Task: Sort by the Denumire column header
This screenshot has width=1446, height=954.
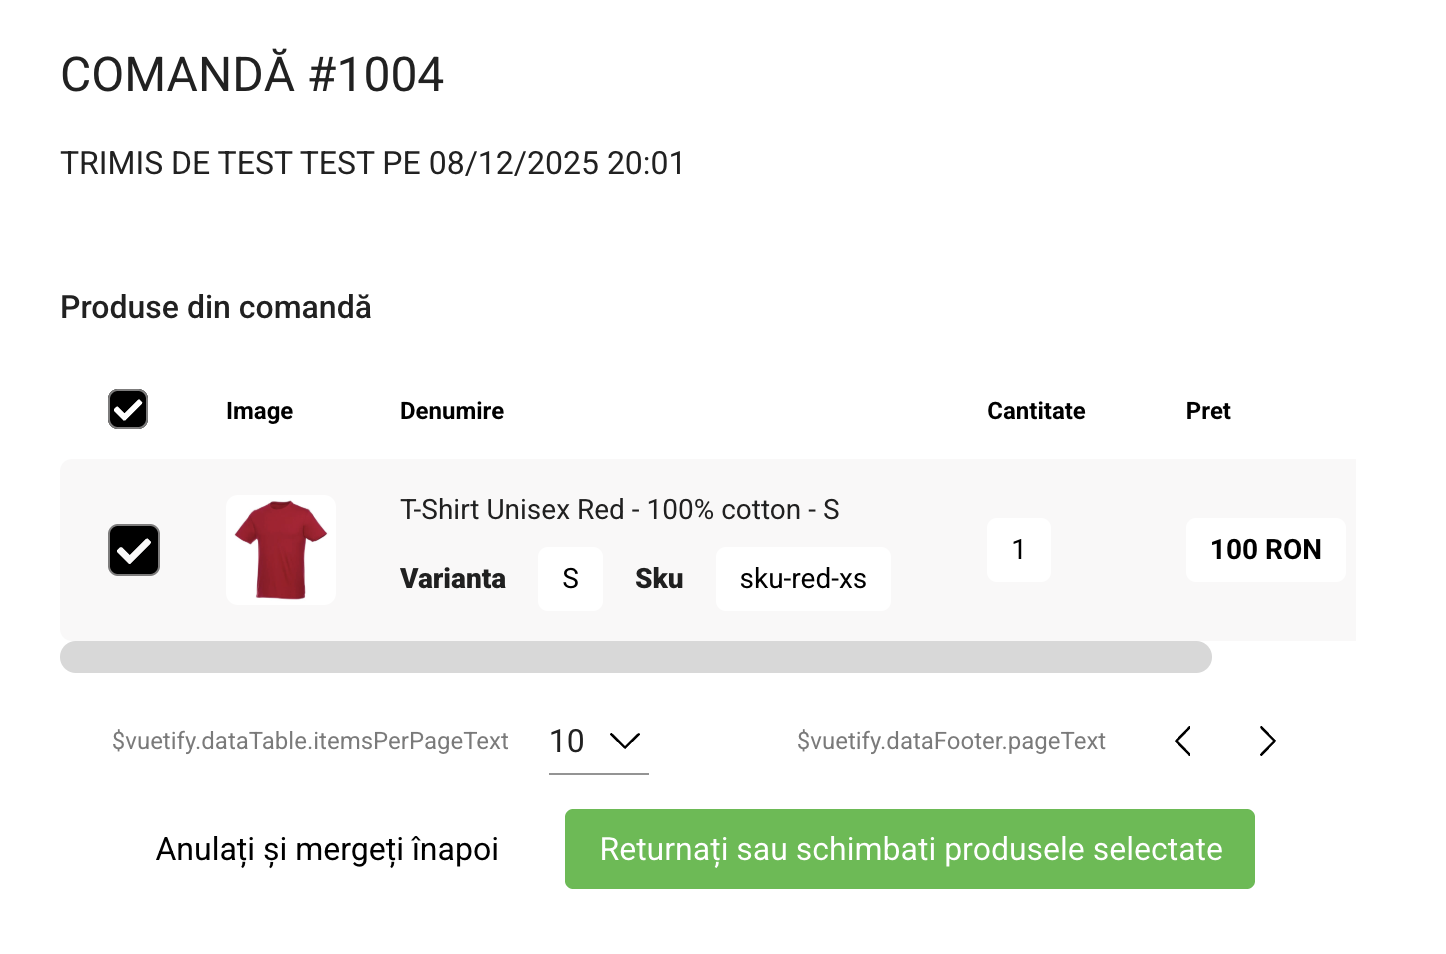Action: 452,411
